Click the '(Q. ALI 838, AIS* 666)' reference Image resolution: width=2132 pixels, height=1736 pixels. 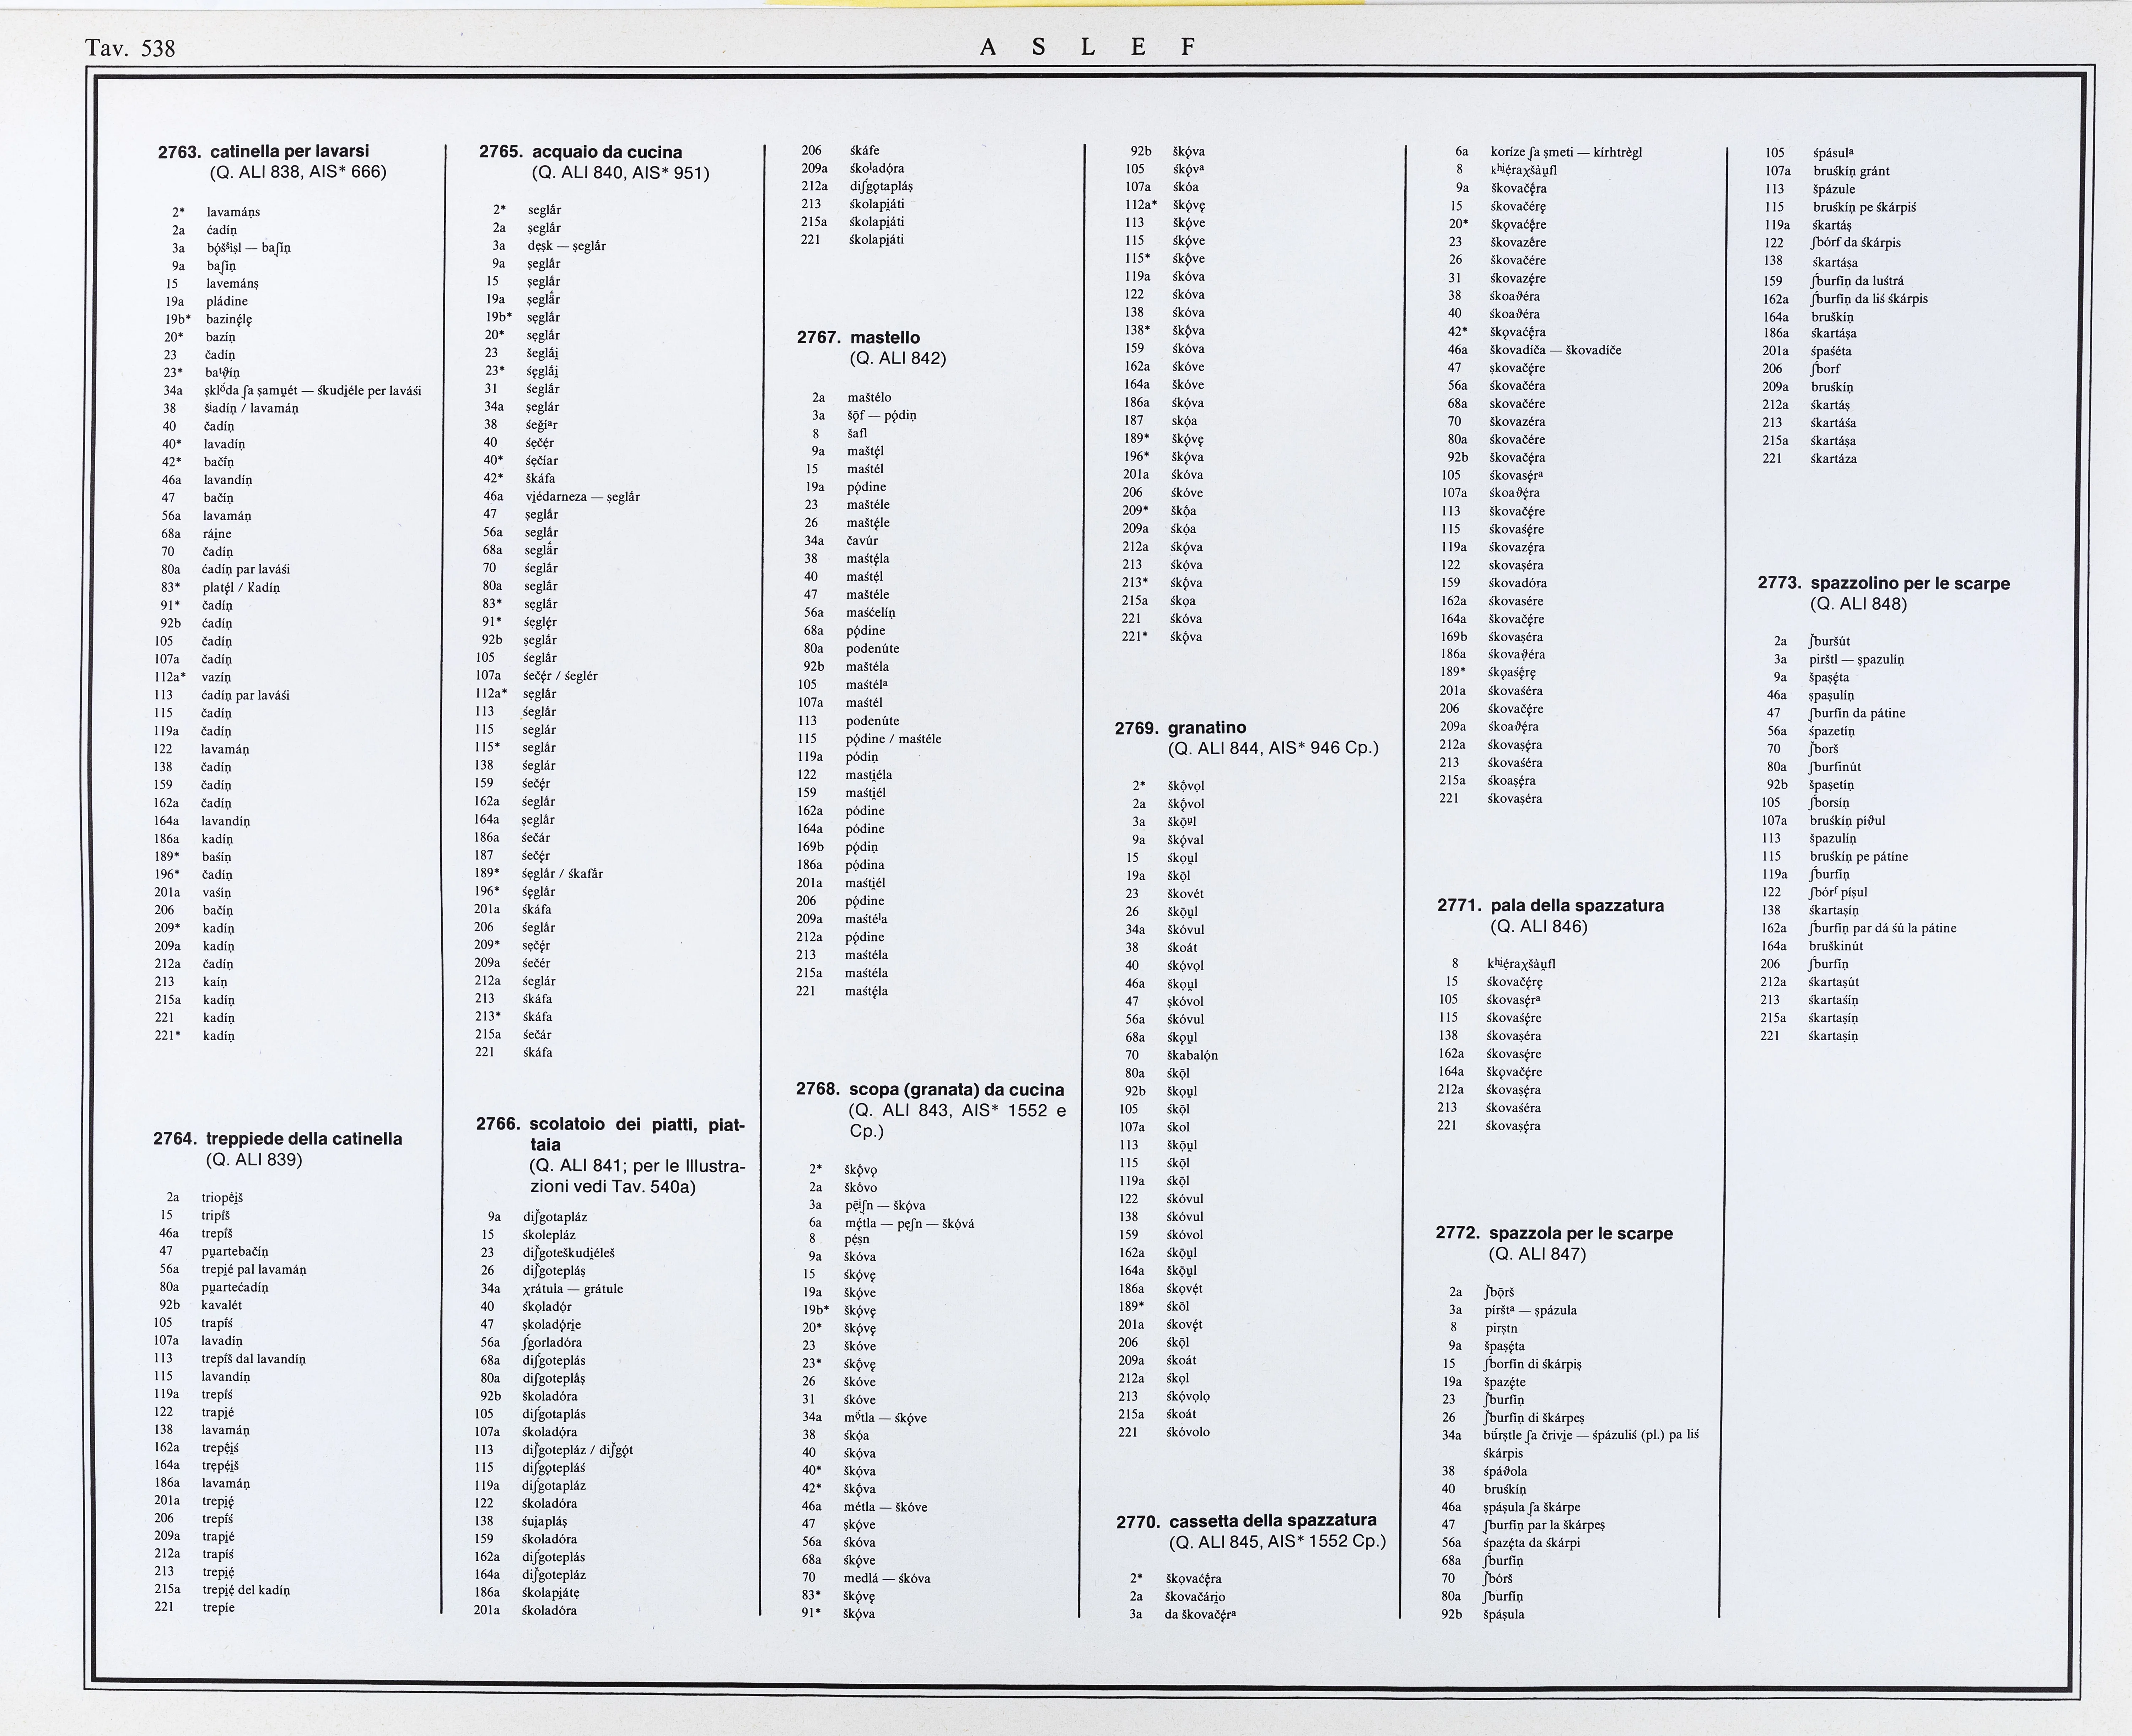coord(298,172)
